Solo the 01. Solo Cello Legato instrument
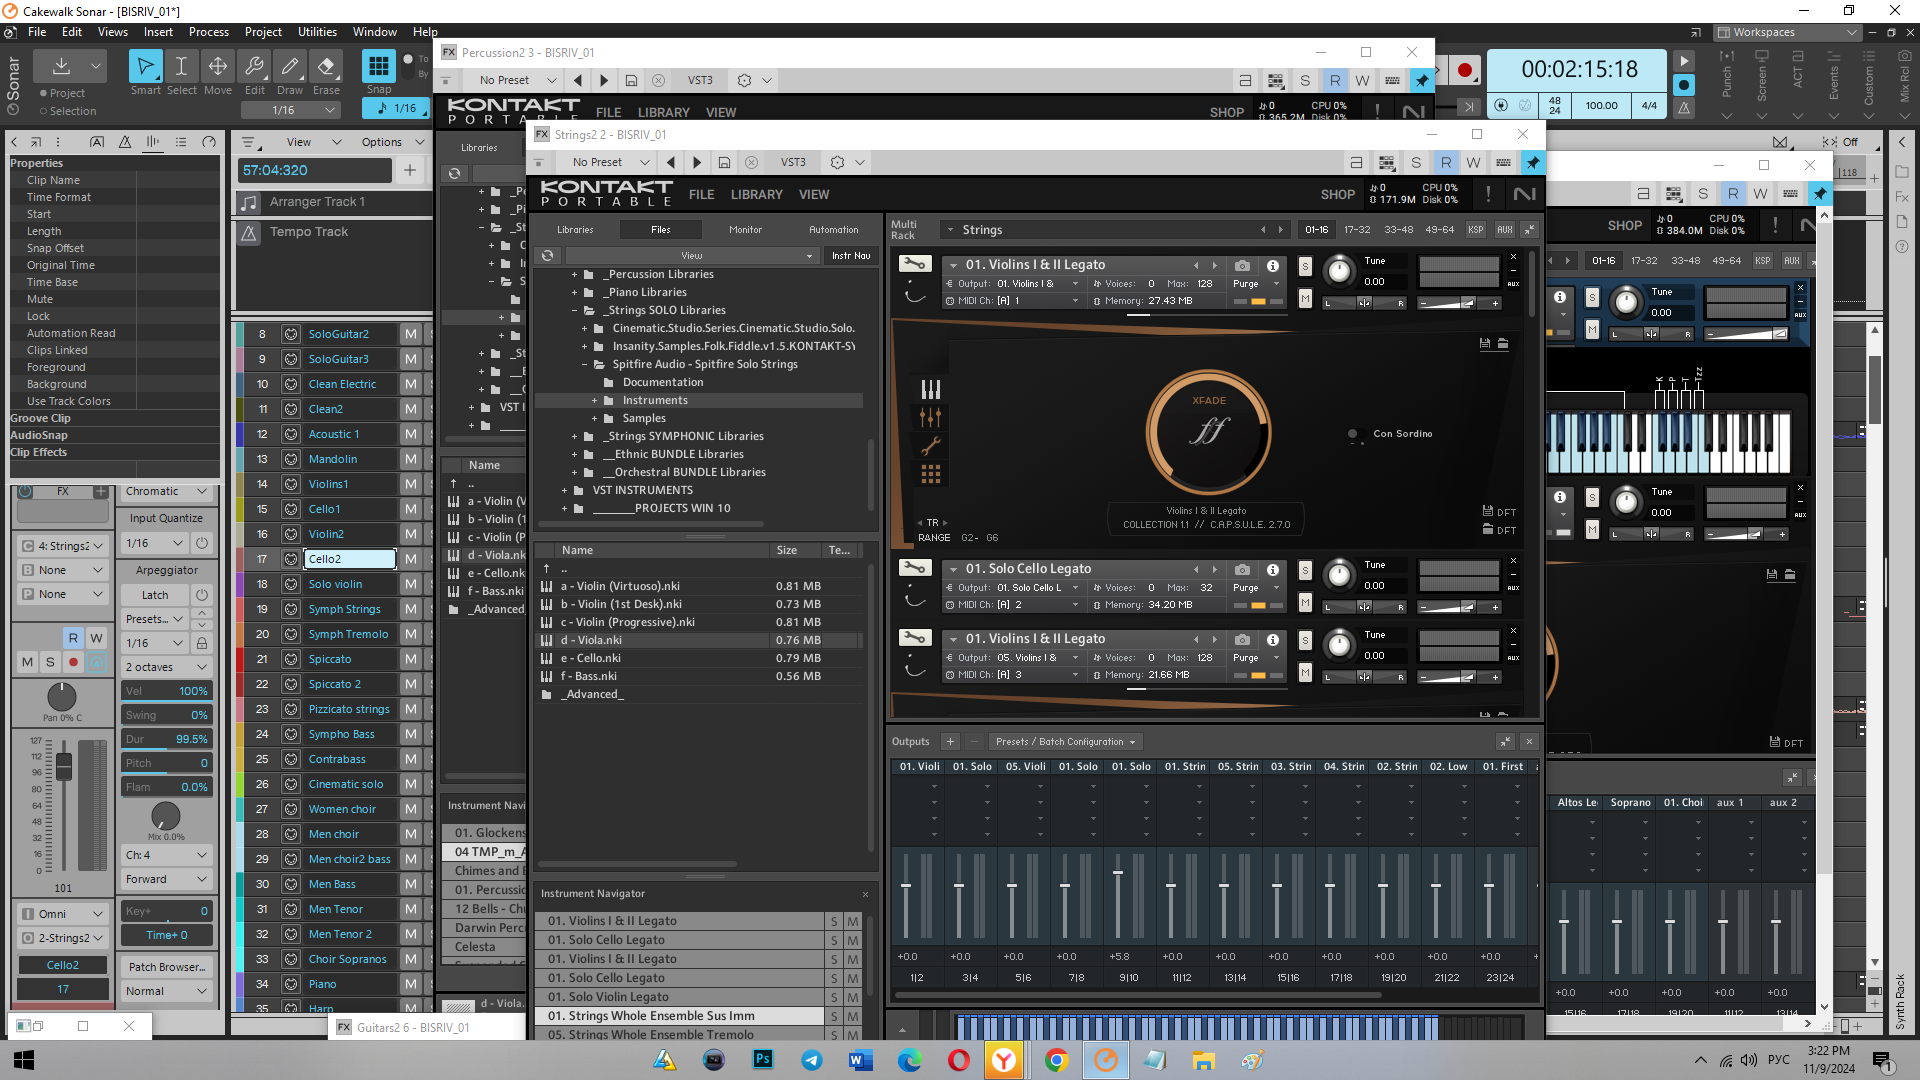Screen dimensions: 1920x1080 (1305, 570)
